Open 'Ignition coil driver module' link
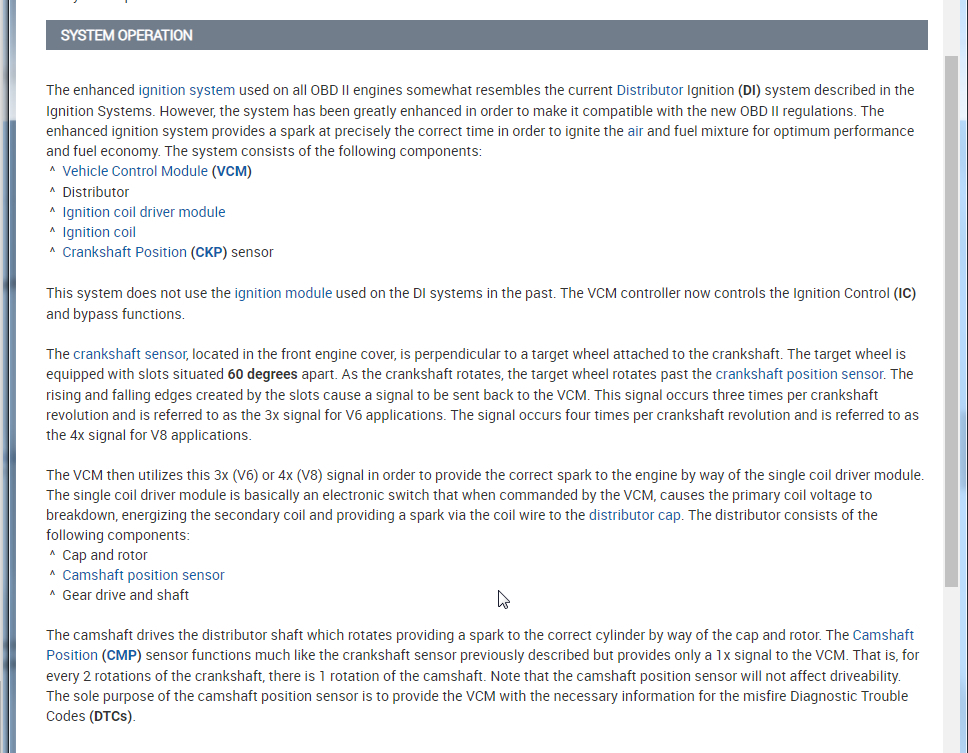This screenshot has width=968, height=753. coord(144,212)
